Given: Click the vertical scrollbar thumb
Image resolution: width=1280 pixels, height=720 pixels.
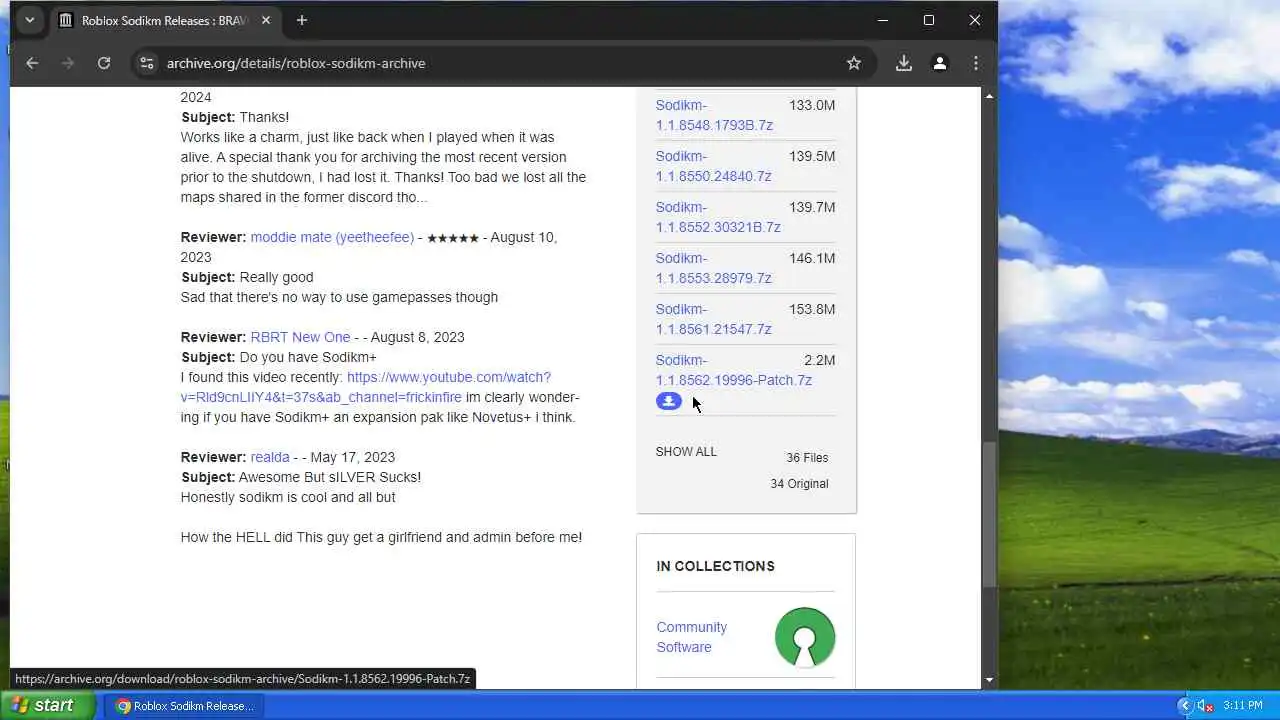Looking at the screenshot, I should (x=989, y=514).
